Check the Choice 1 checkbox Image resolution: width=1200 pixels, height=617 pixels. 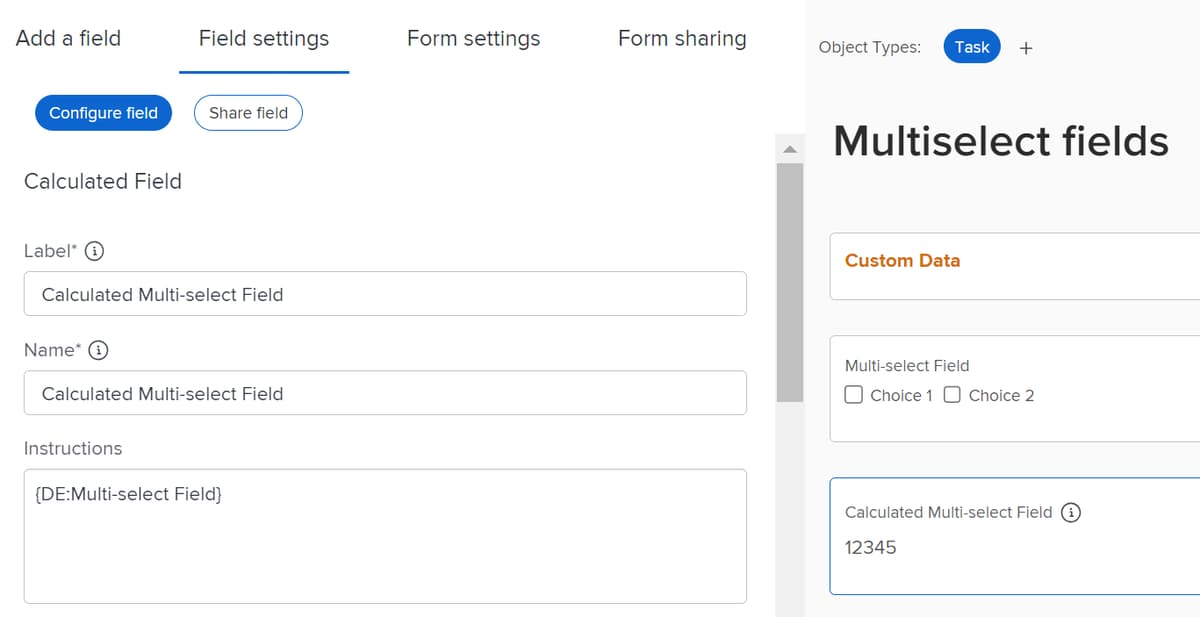coord(853,395)
